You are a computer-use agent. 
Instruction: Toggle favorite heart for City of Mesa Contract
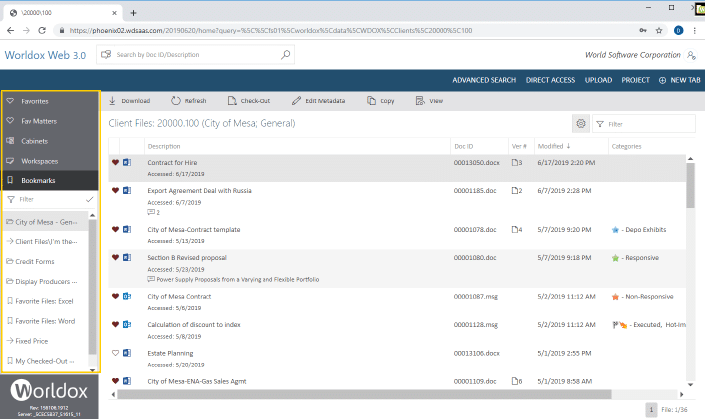tap(116, 296)
